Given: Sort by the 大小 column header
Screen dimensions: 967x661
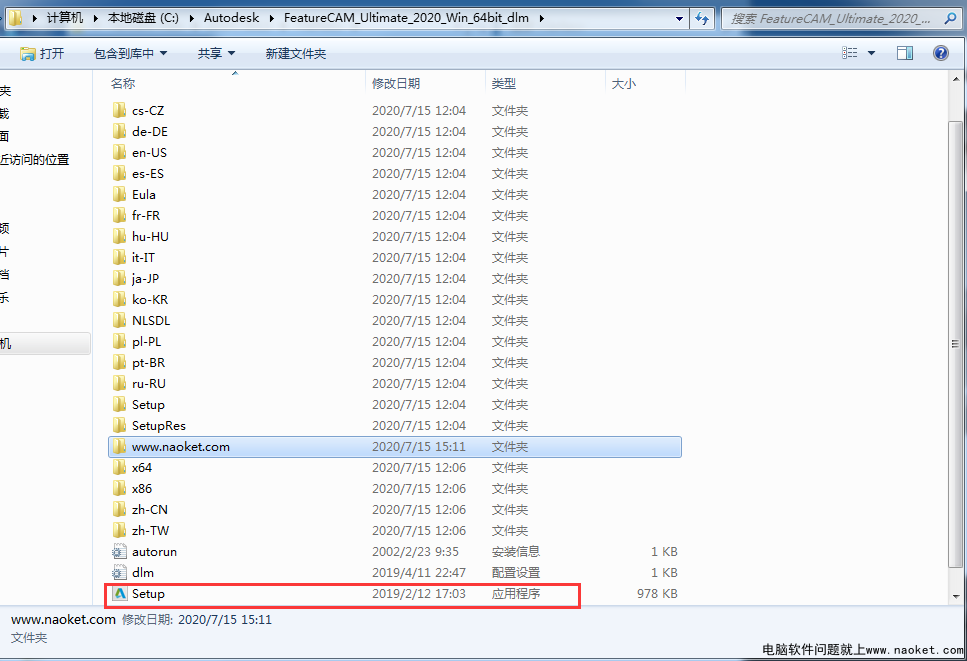Looking at the screenshot, I should coord(646,83).
